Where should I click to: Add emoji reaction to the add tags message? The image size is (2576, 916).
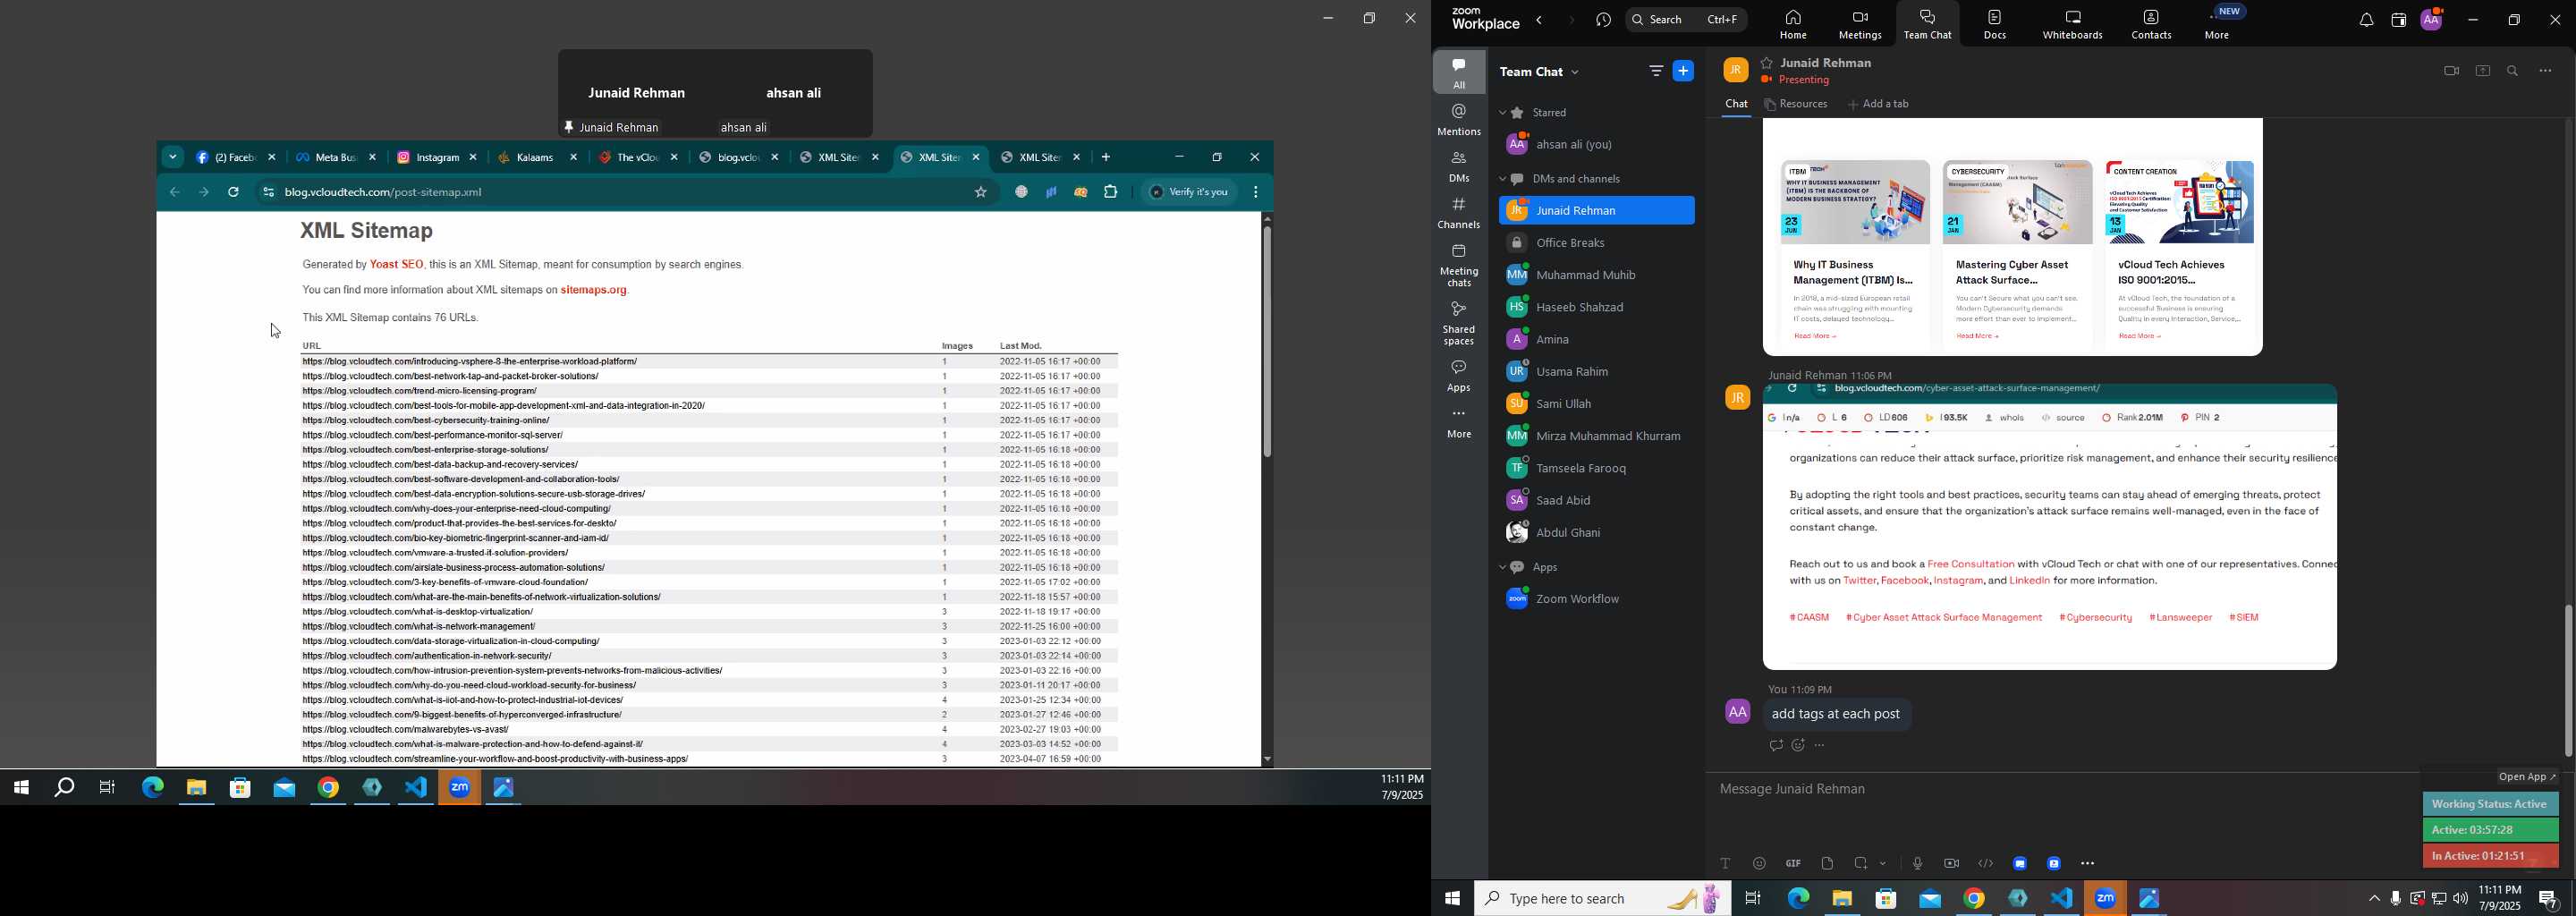1798,746
